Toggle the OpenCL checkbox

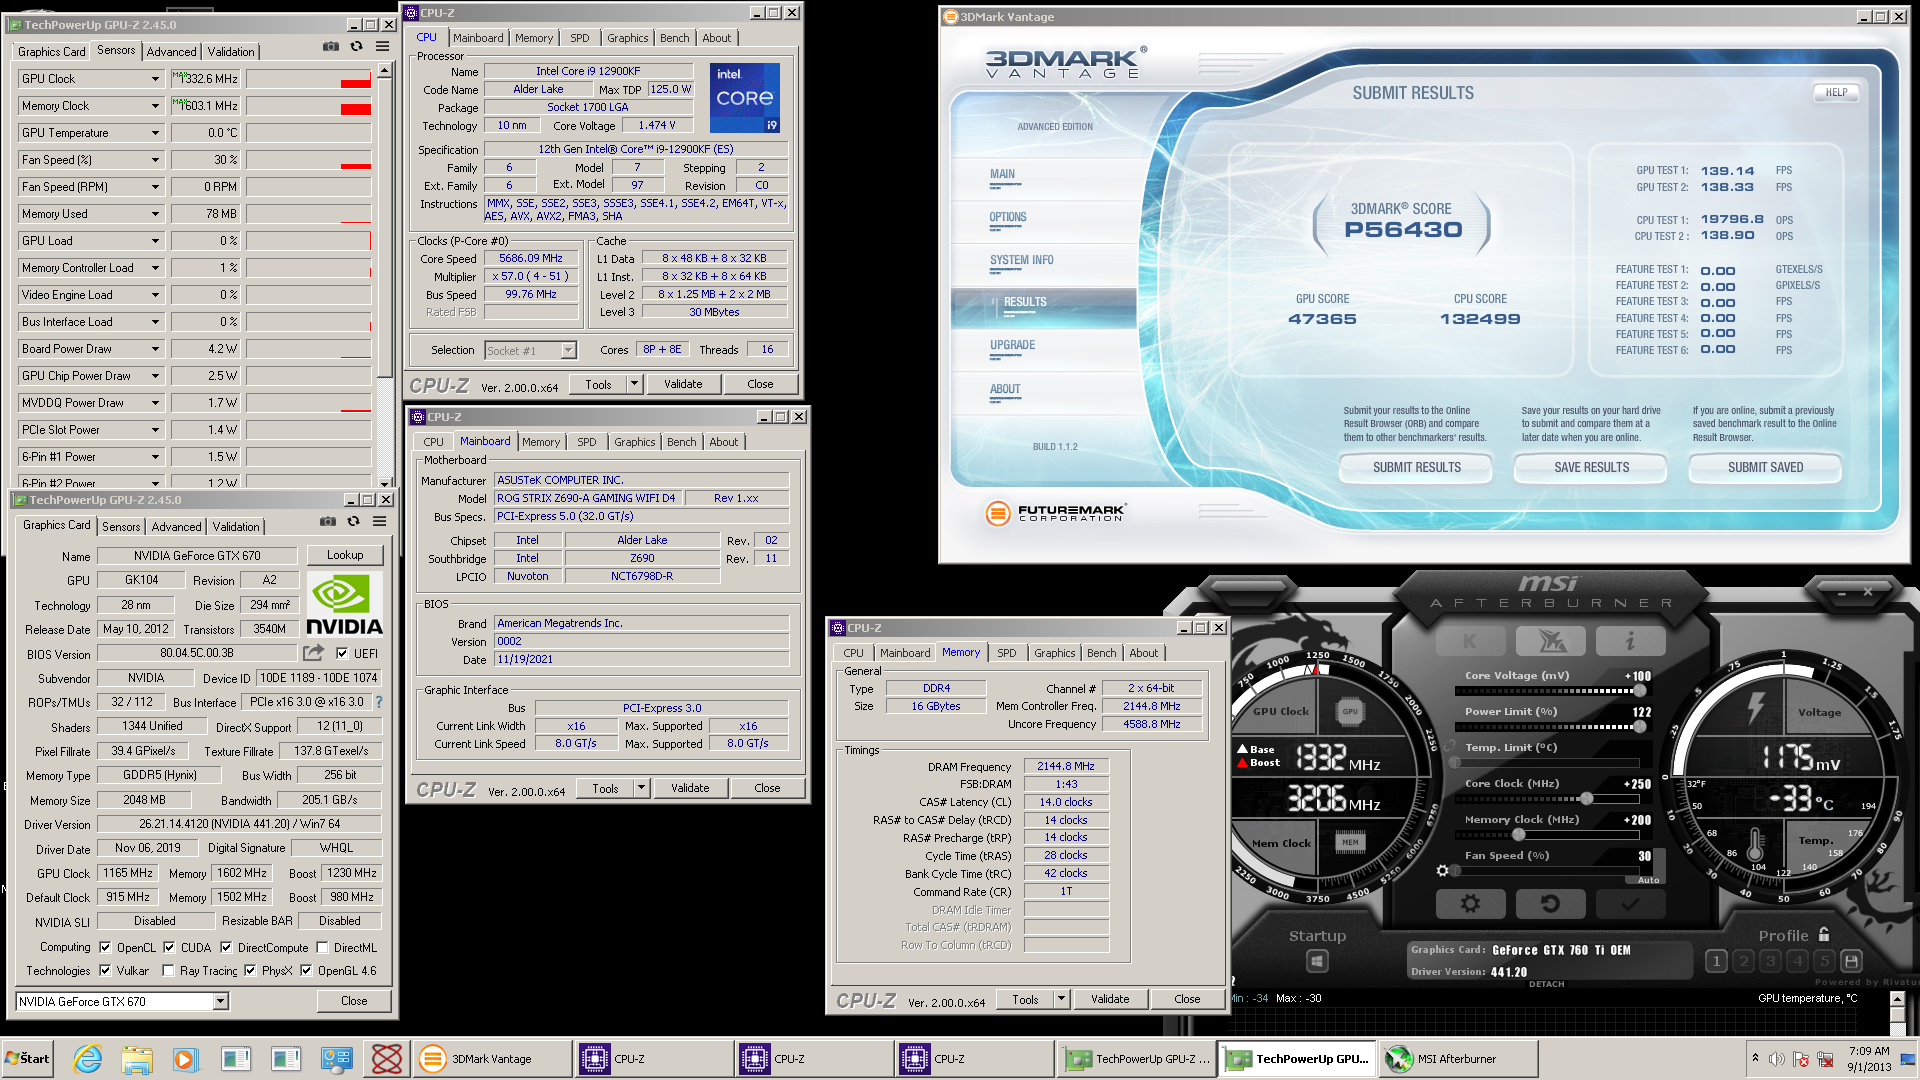(105, 947)
